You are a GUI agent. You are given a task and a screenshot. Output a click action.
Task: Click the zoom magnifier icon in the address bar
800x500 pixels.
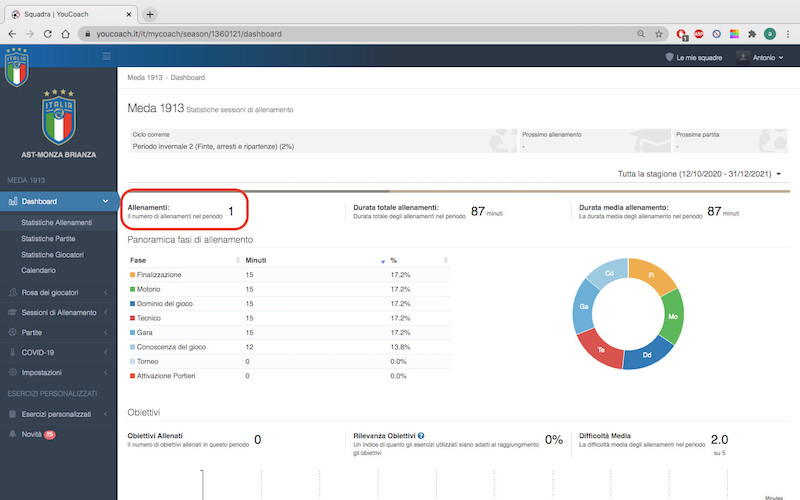click(x=641, y=34)
